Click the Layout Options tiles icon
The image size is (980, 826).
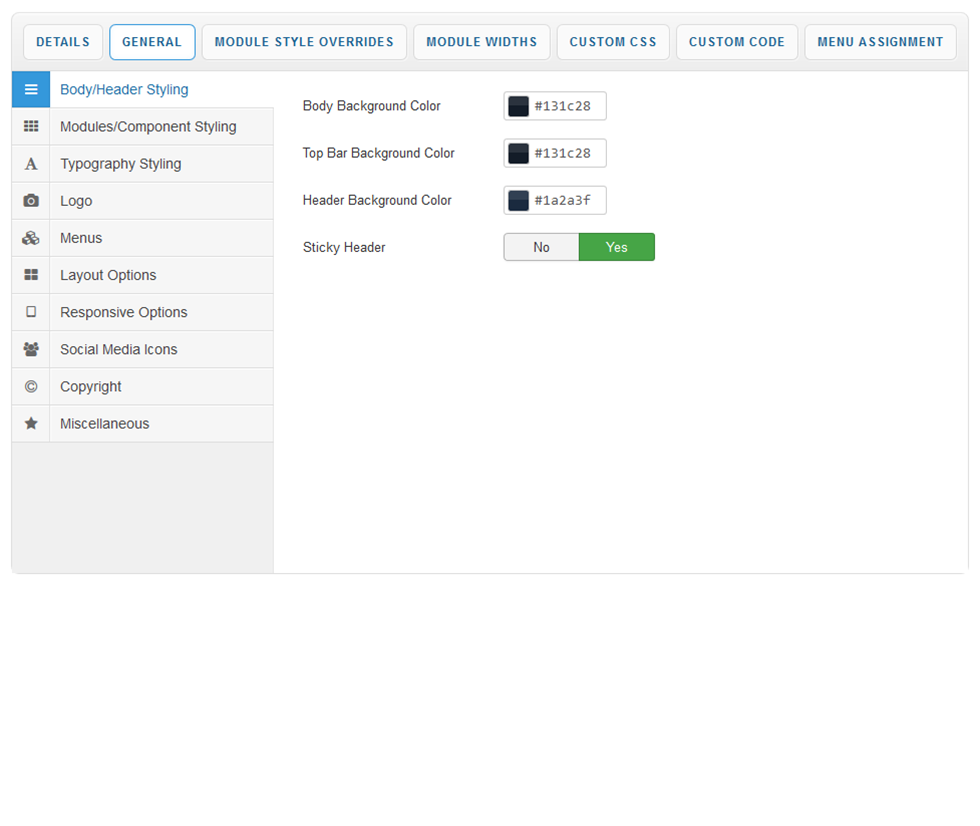pos(31,275)
